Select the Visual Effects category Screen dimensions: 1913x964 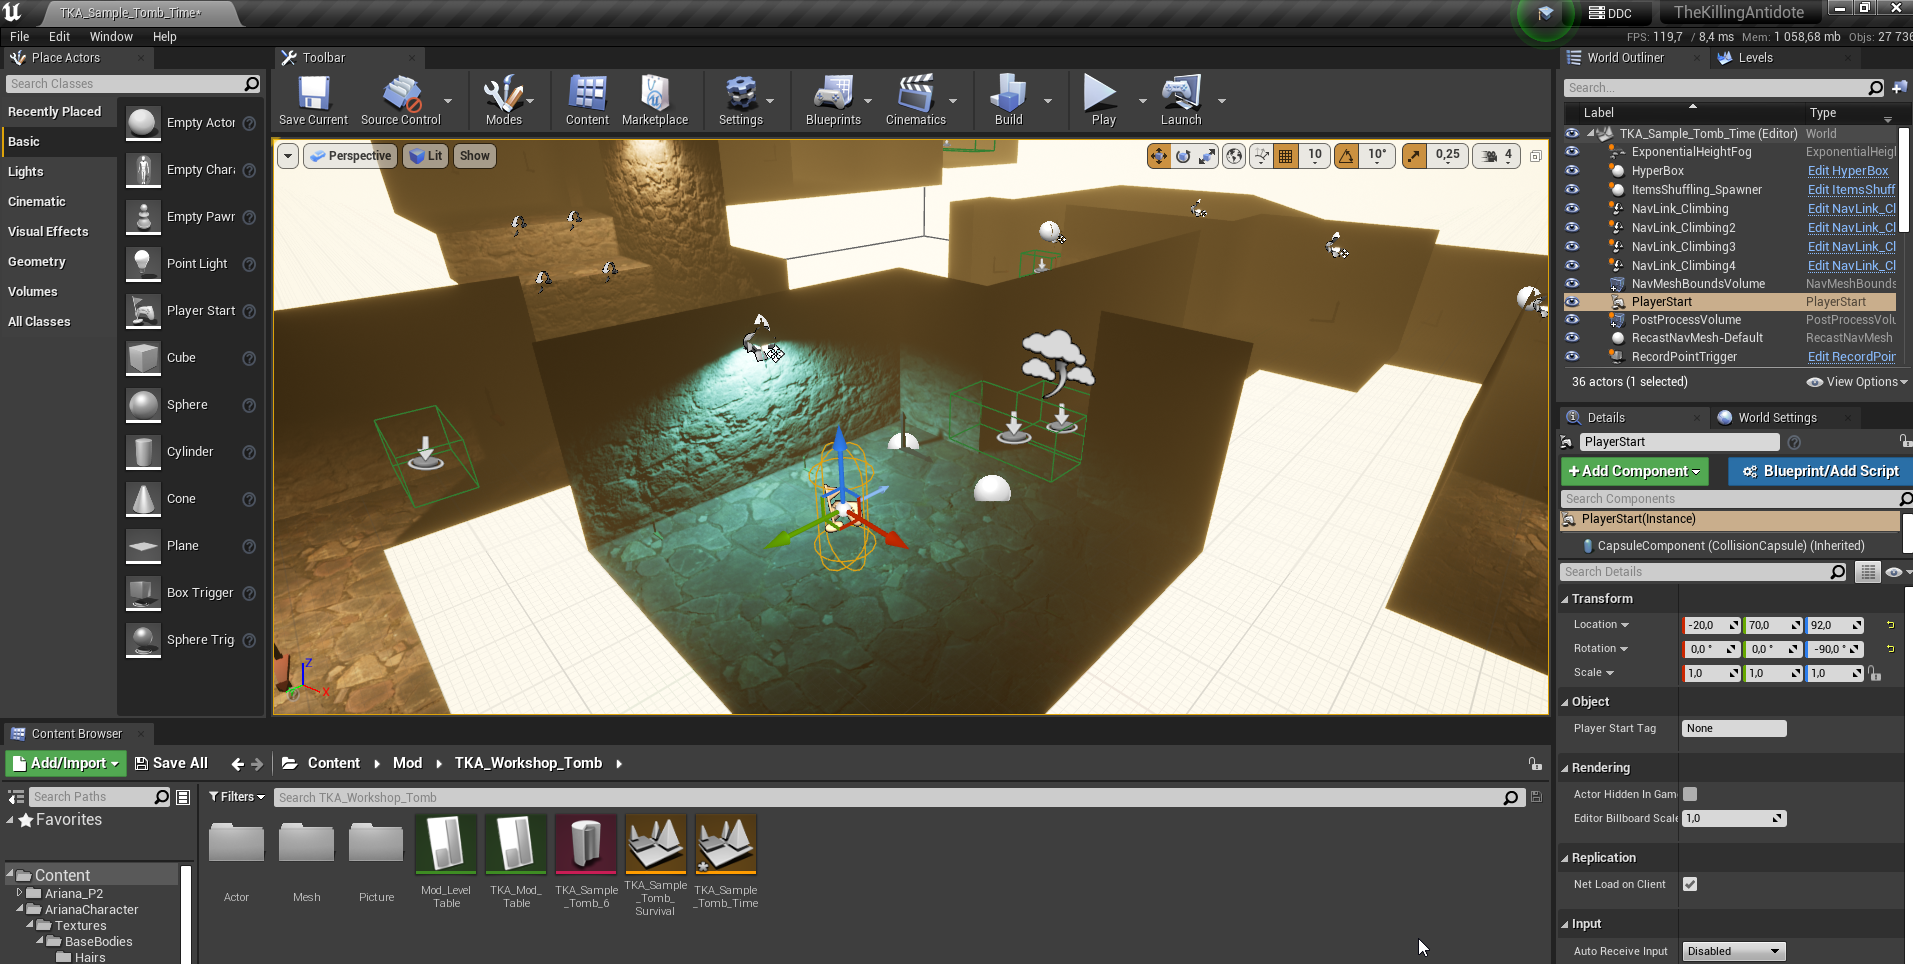(48, 232)
